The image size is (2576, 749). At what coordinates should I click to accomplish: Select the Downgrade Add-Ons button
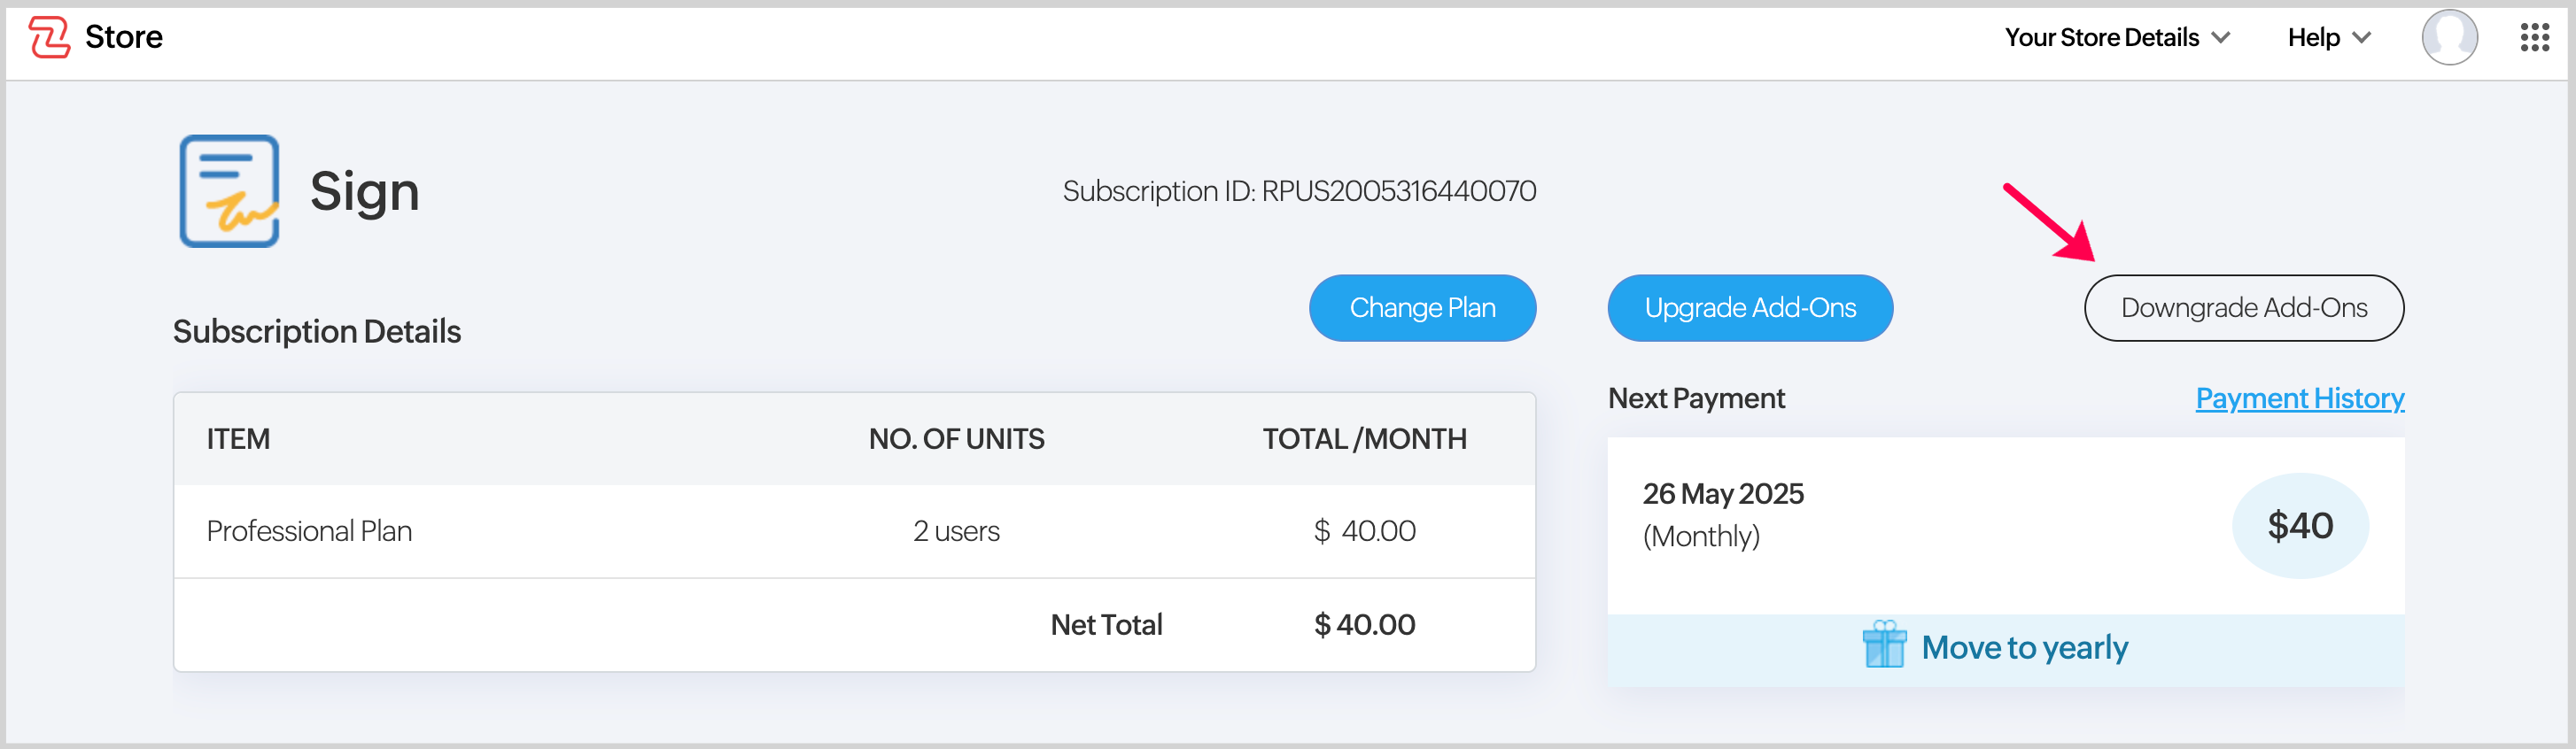point(2243,308)
